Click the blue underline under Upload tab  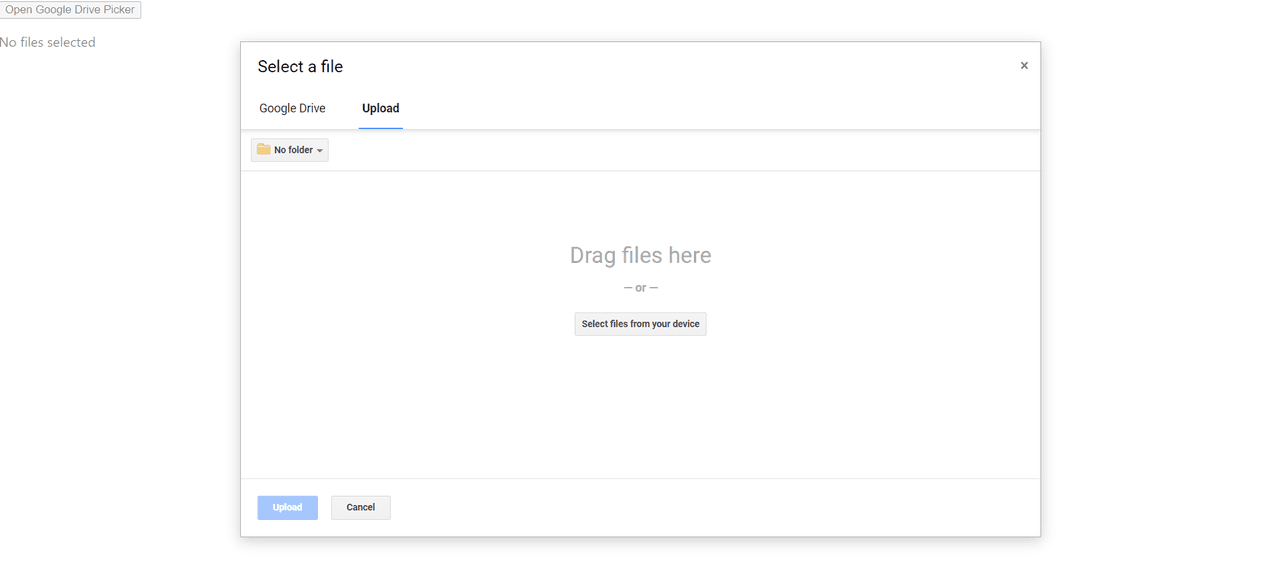click(x=380, y=128)
